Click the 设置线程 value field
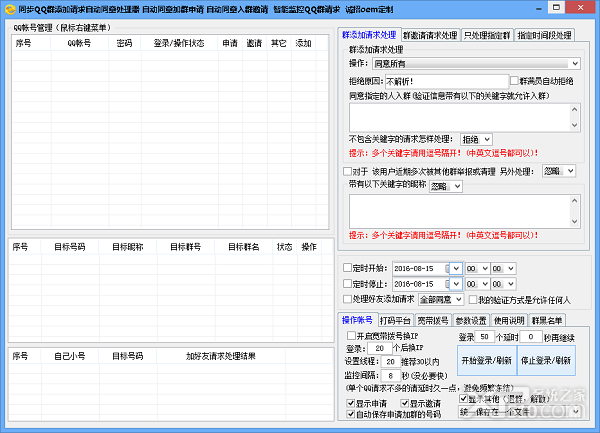Viewport: 600px width, 433px height. tap(390, 361)
